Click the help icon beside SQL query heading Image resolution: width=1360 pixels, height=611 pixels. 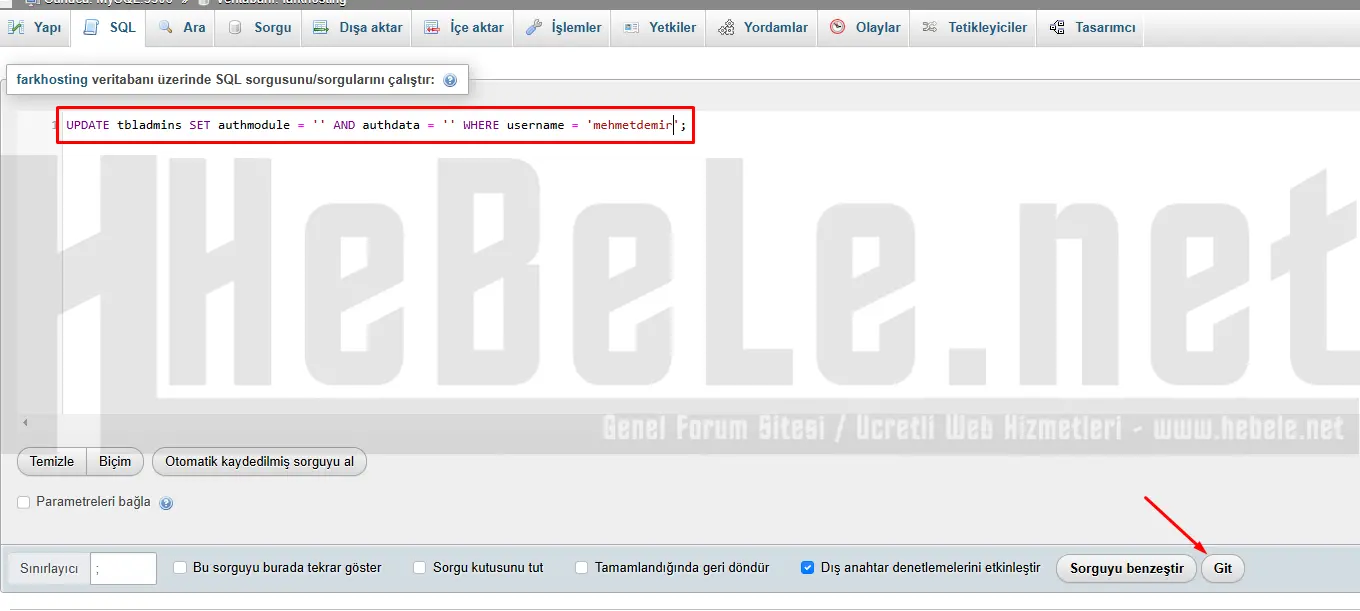pyautogui.click(x=450, y=80)
